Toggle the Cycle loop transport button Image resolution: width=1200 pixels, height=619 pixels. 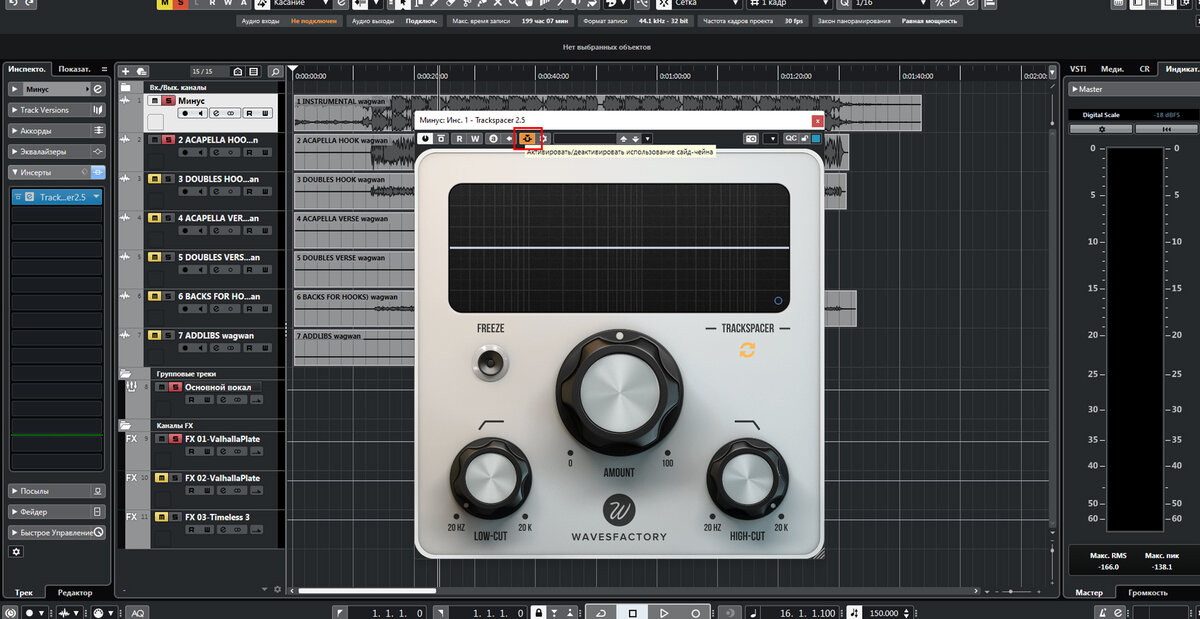[600, 612]
